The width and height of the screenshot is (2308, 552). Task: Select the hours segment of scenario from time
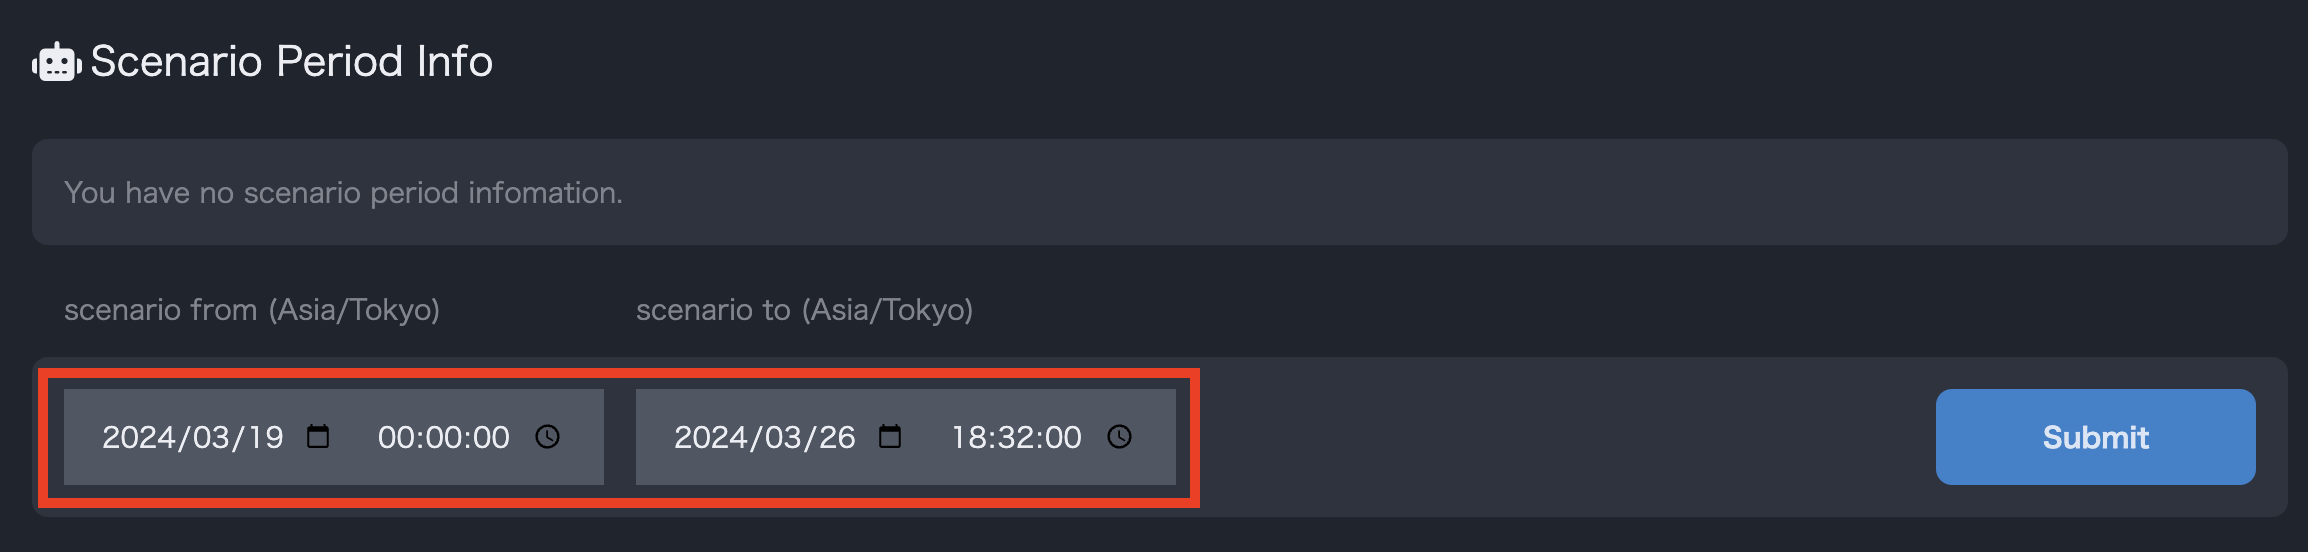(395, 437)
